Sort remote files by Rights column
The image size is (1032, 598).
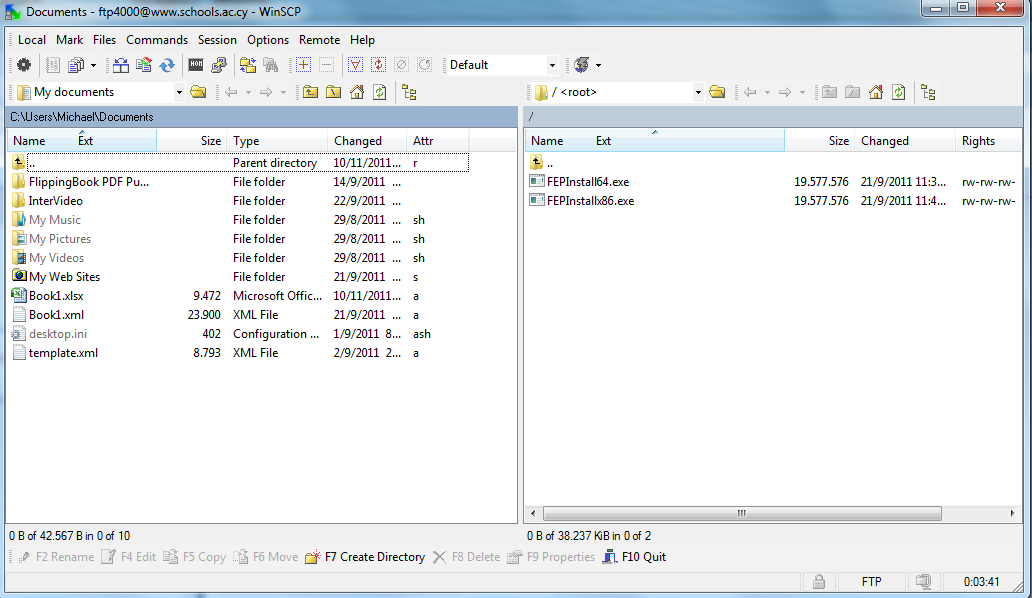(988, 141)
